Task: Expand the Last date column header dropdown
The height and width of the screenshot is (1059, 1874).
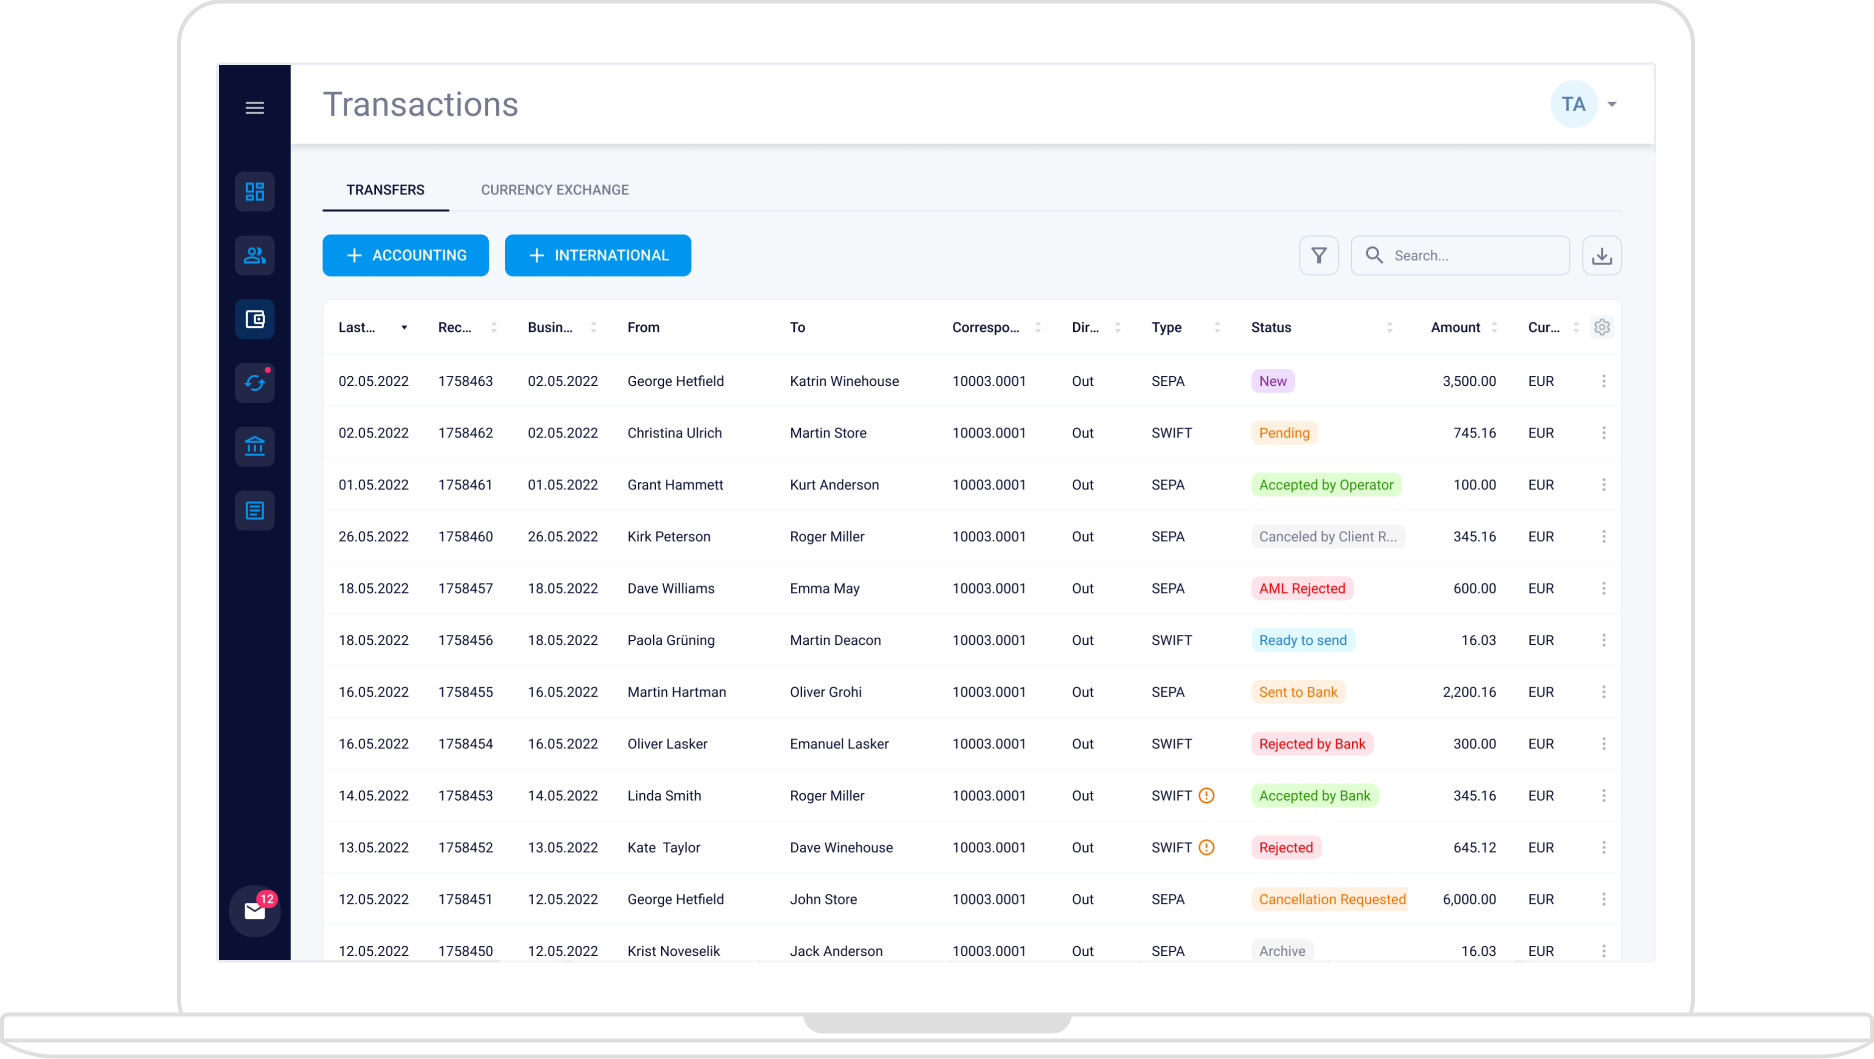Action: coord(404,327)
